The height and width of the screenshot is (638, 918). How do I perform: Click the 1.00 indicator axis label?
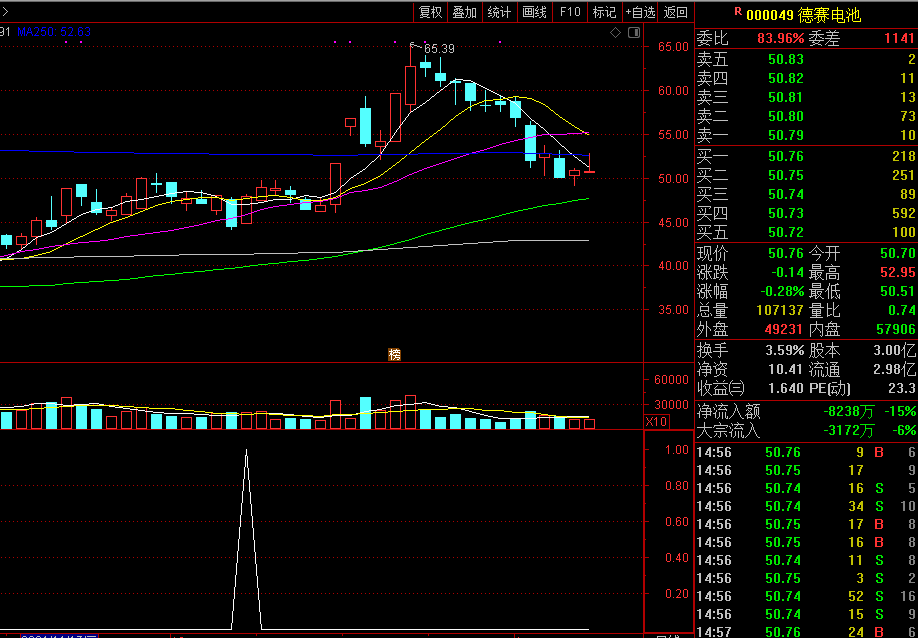676,450
